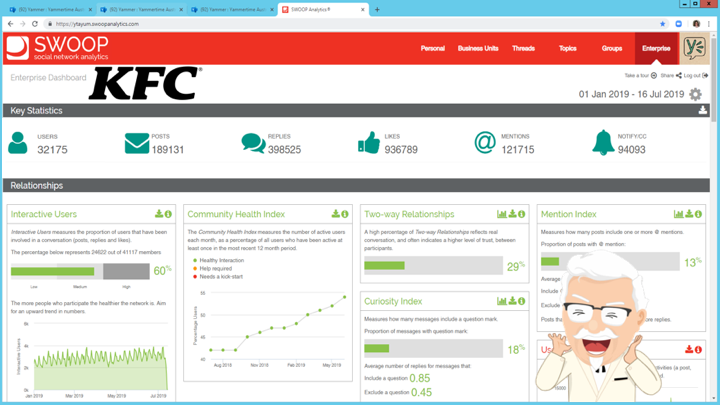The height and width of the screenshot is (405, 720).
Task: Show Mention Index info
Action: 698,214
